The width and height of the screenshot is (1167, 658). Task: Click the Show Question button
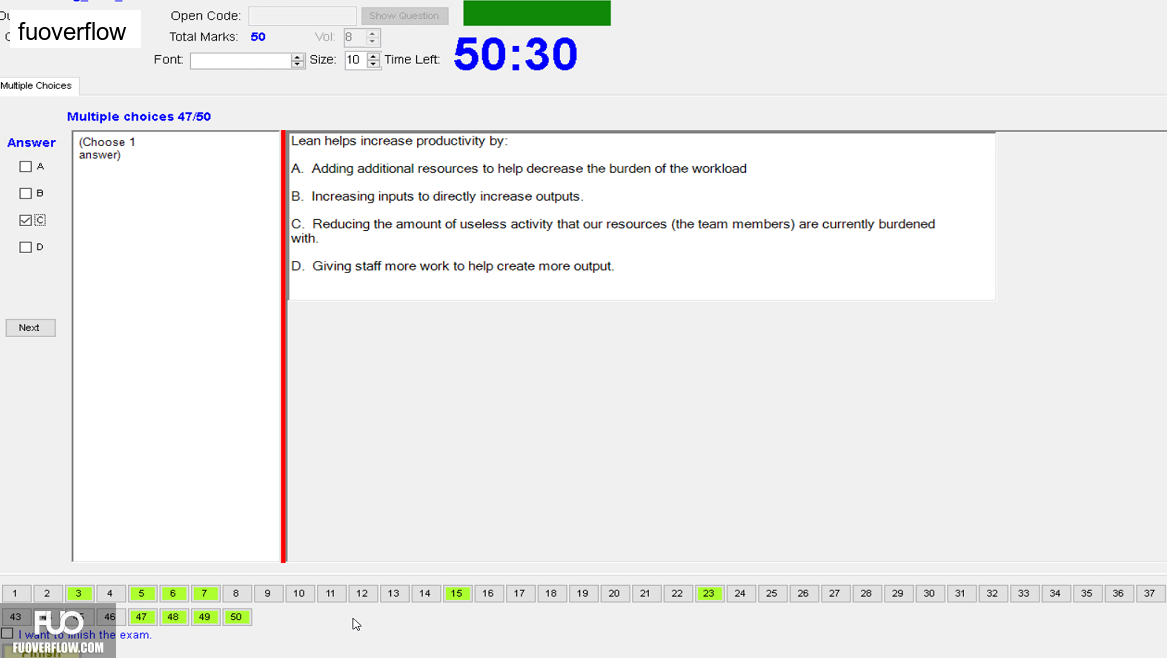(x=404, y=16)
